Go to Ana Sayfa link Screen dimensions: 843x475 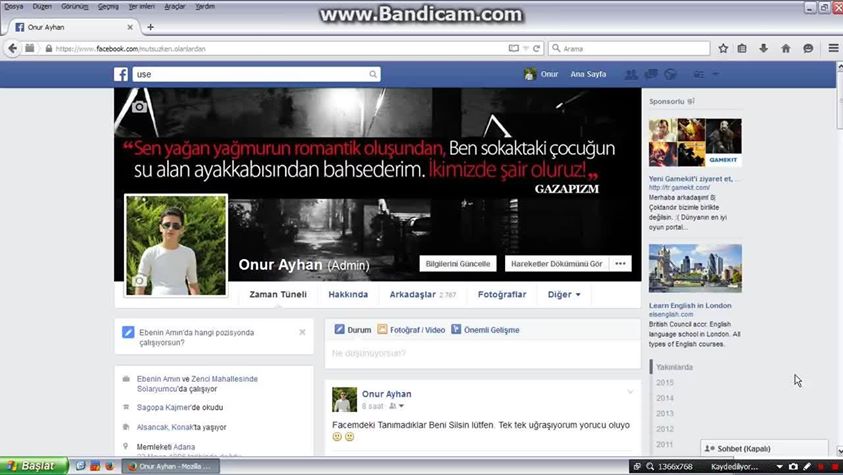tap(588, 74)
